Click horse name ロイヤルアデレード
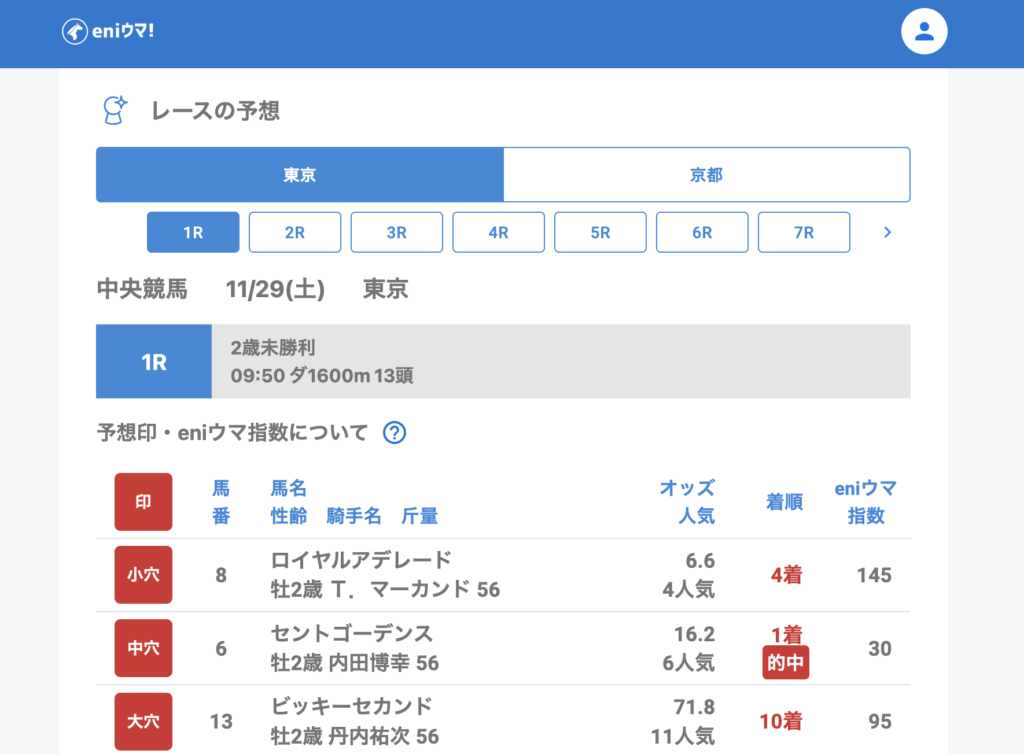Viewport: 1024px width, 754px height. 361,560
